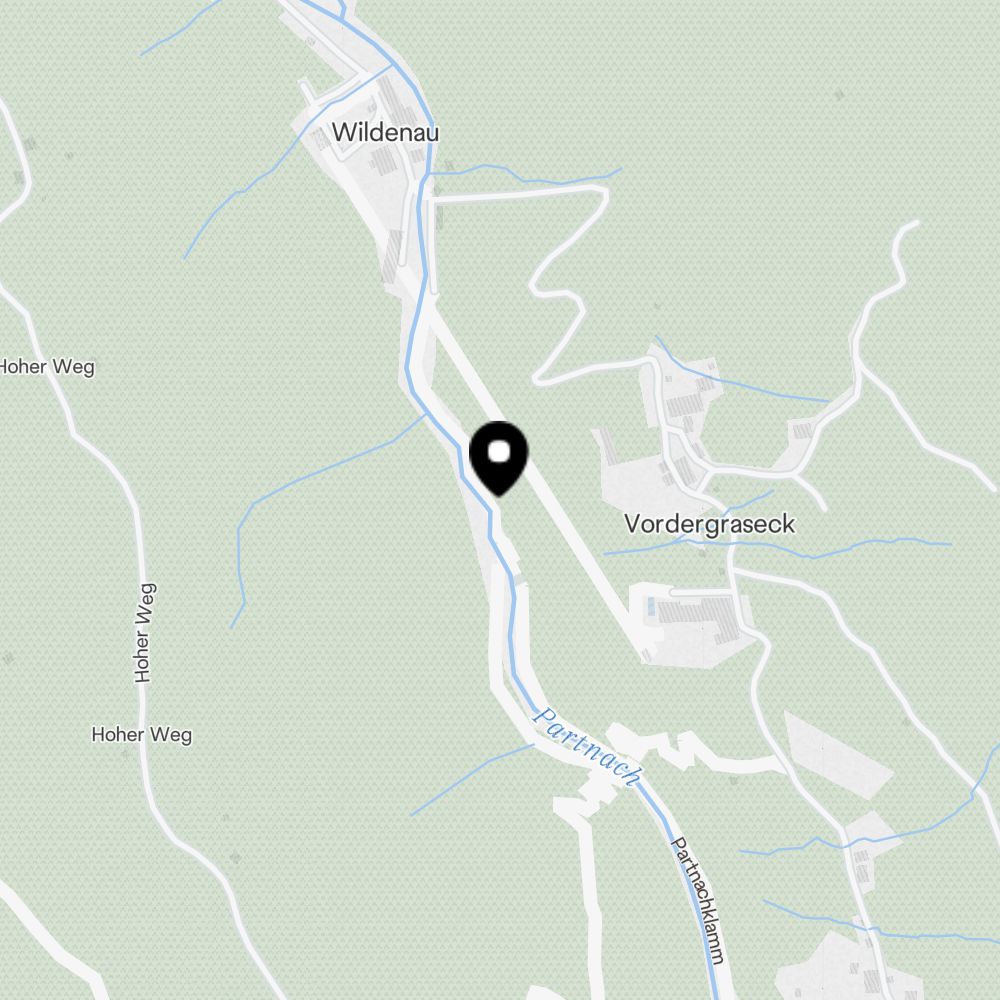Click the small blue swimming pool rectangle
Screen dimensions: 1000x1000
click(651, 606)
